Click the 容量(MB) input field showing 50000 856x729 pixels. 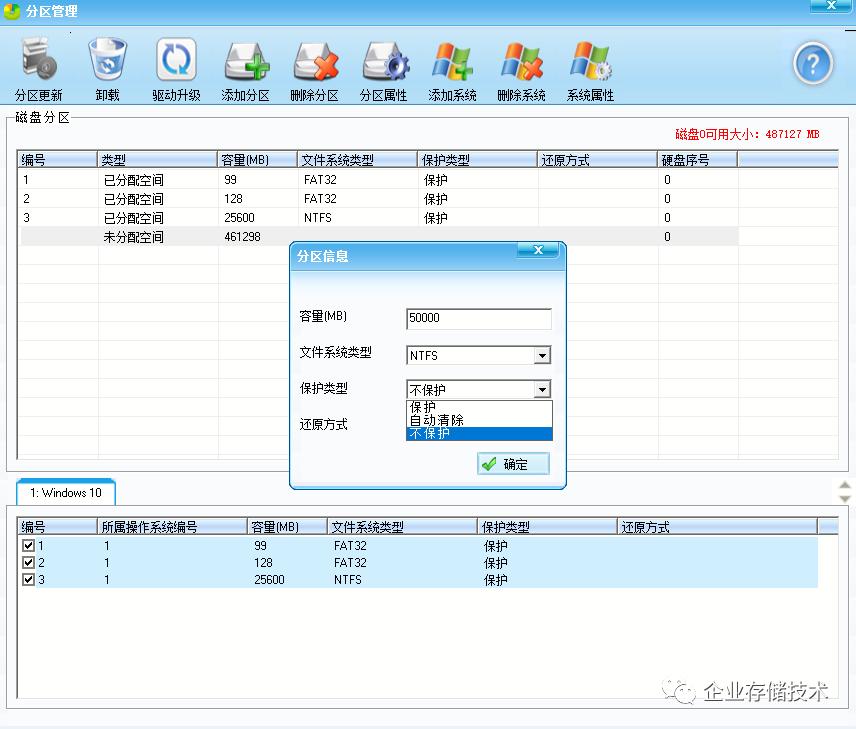point(478,318)
